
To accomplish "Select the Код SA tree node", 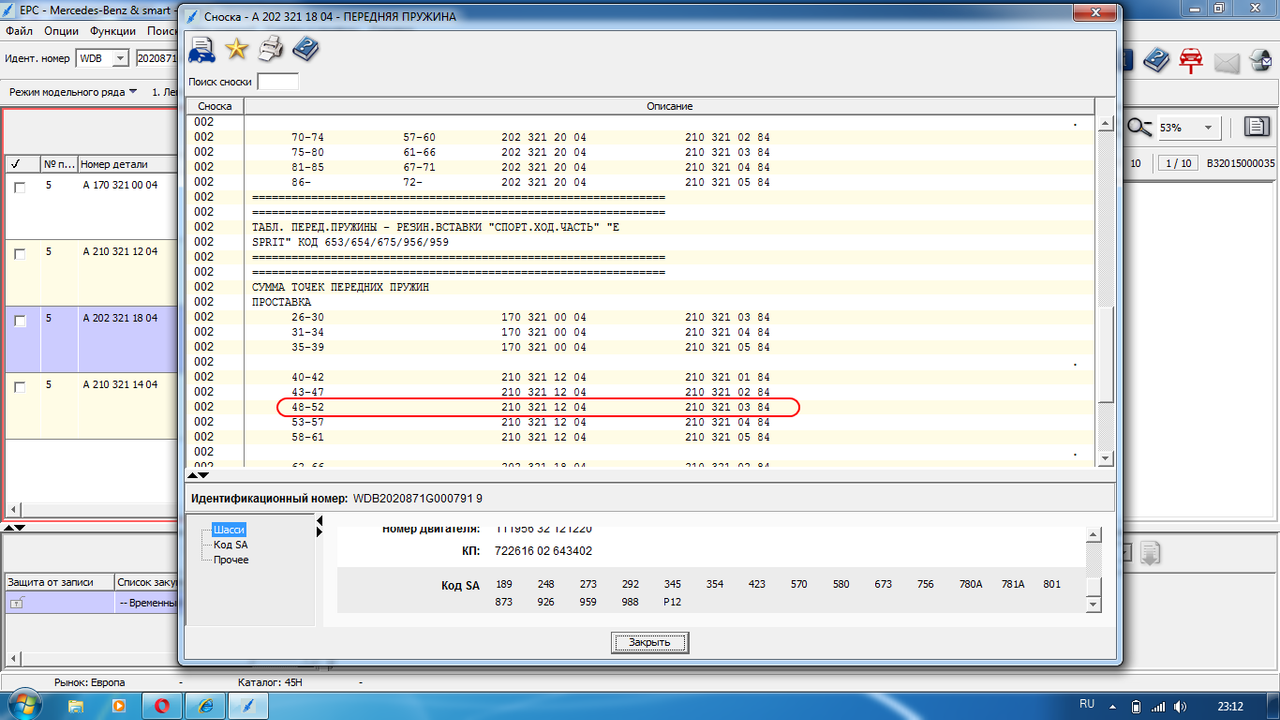I will (231, 545).
